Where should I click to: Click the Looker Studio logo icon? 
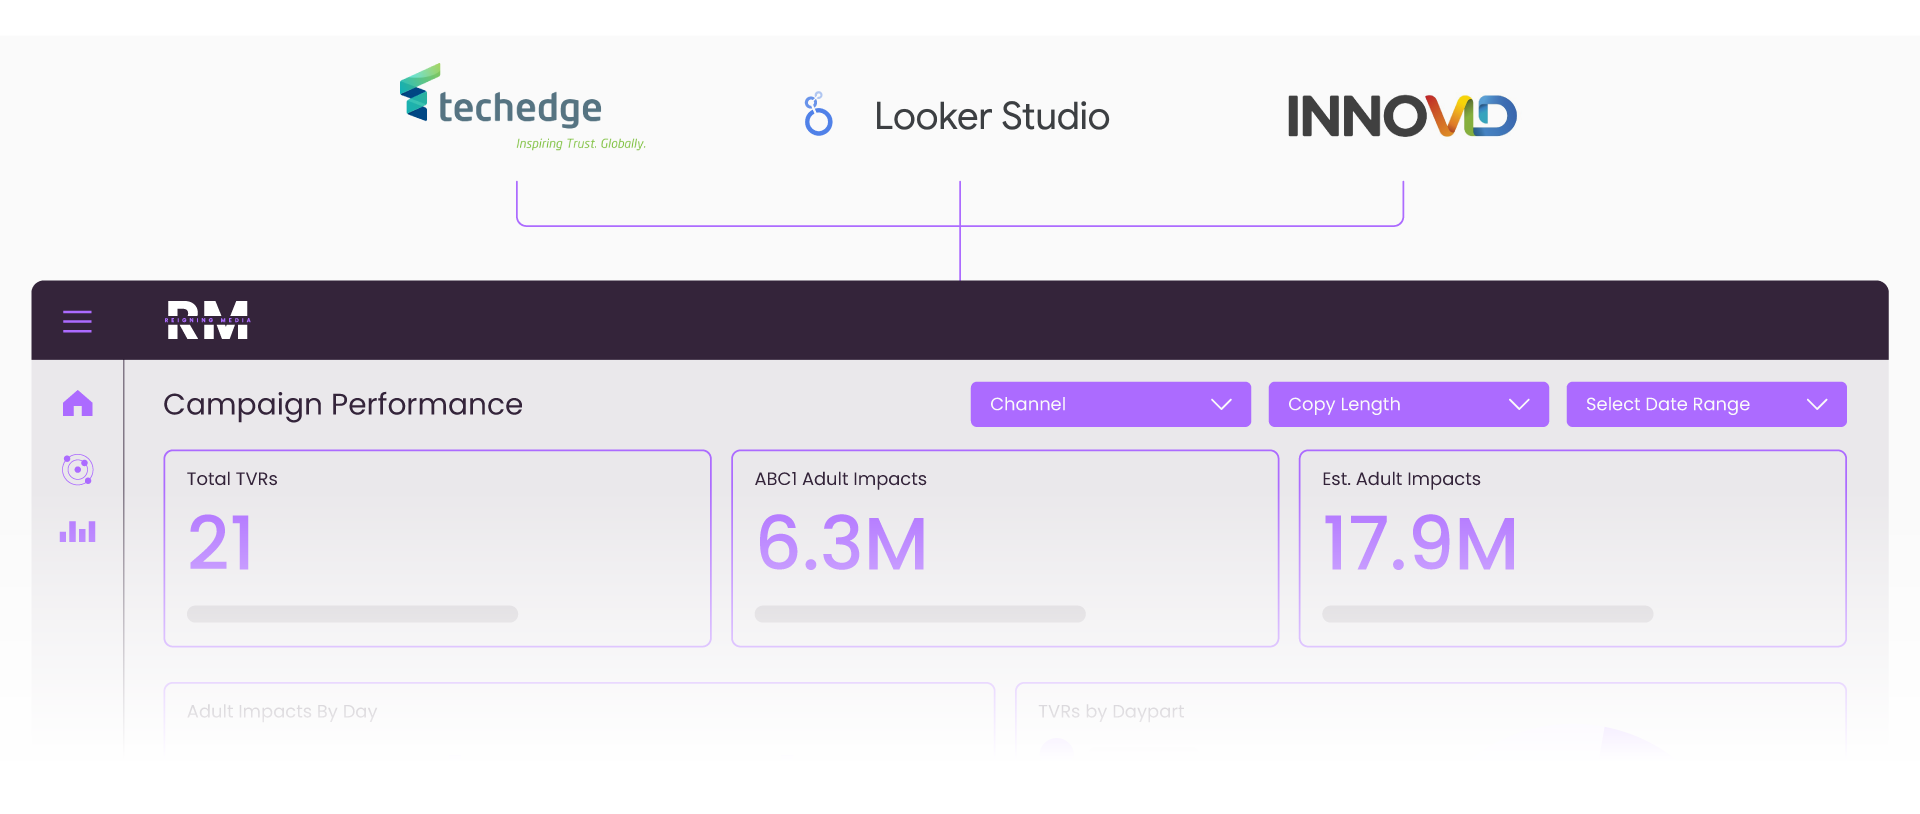click(x=818, y=114)
